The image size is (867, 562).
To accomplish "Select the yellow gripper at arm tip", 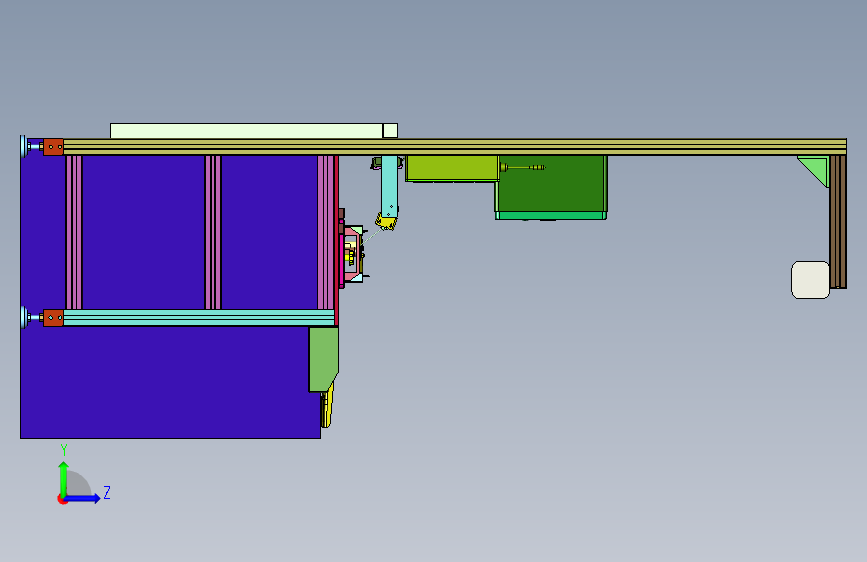I will (386, 223).
